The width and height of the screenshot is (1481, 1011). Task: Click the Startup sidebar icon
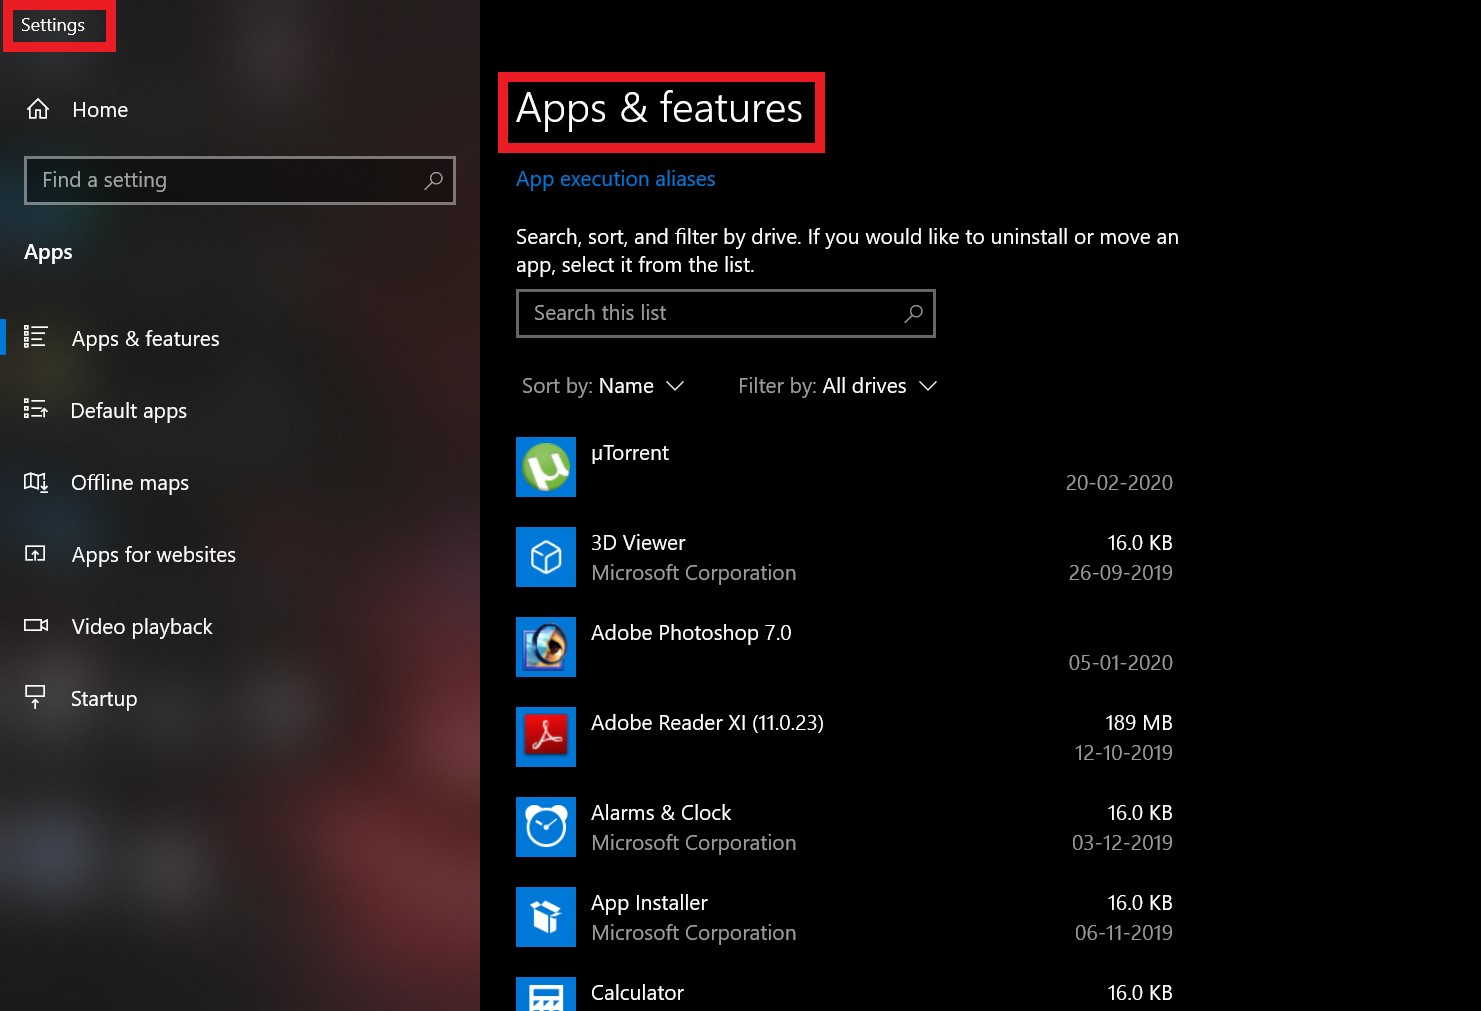(x=35, y=697)
